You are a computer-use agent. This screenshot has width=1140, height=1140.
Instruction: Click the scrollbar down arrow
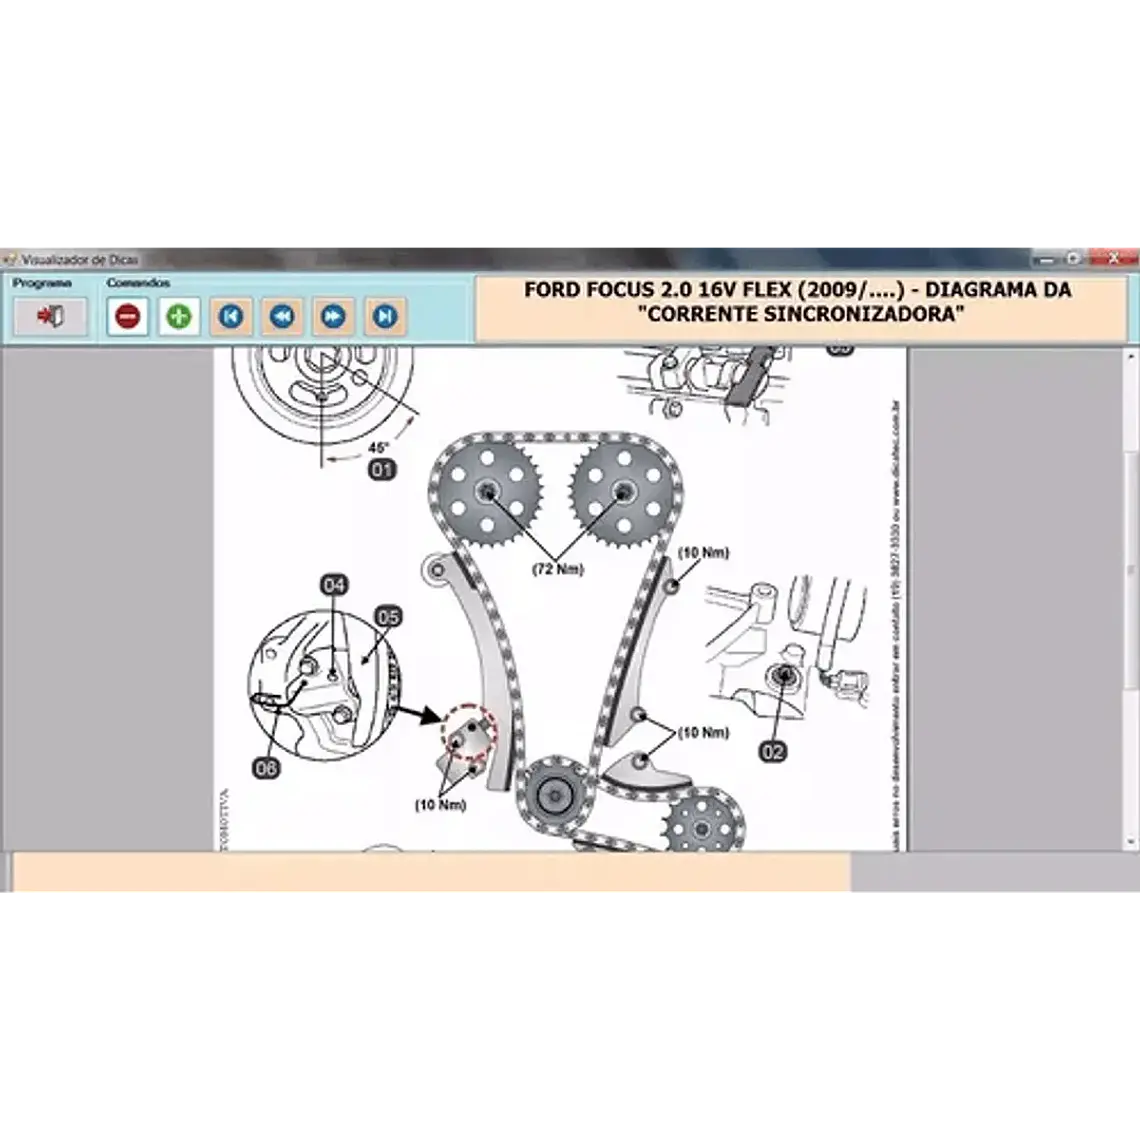(1131, 842)
